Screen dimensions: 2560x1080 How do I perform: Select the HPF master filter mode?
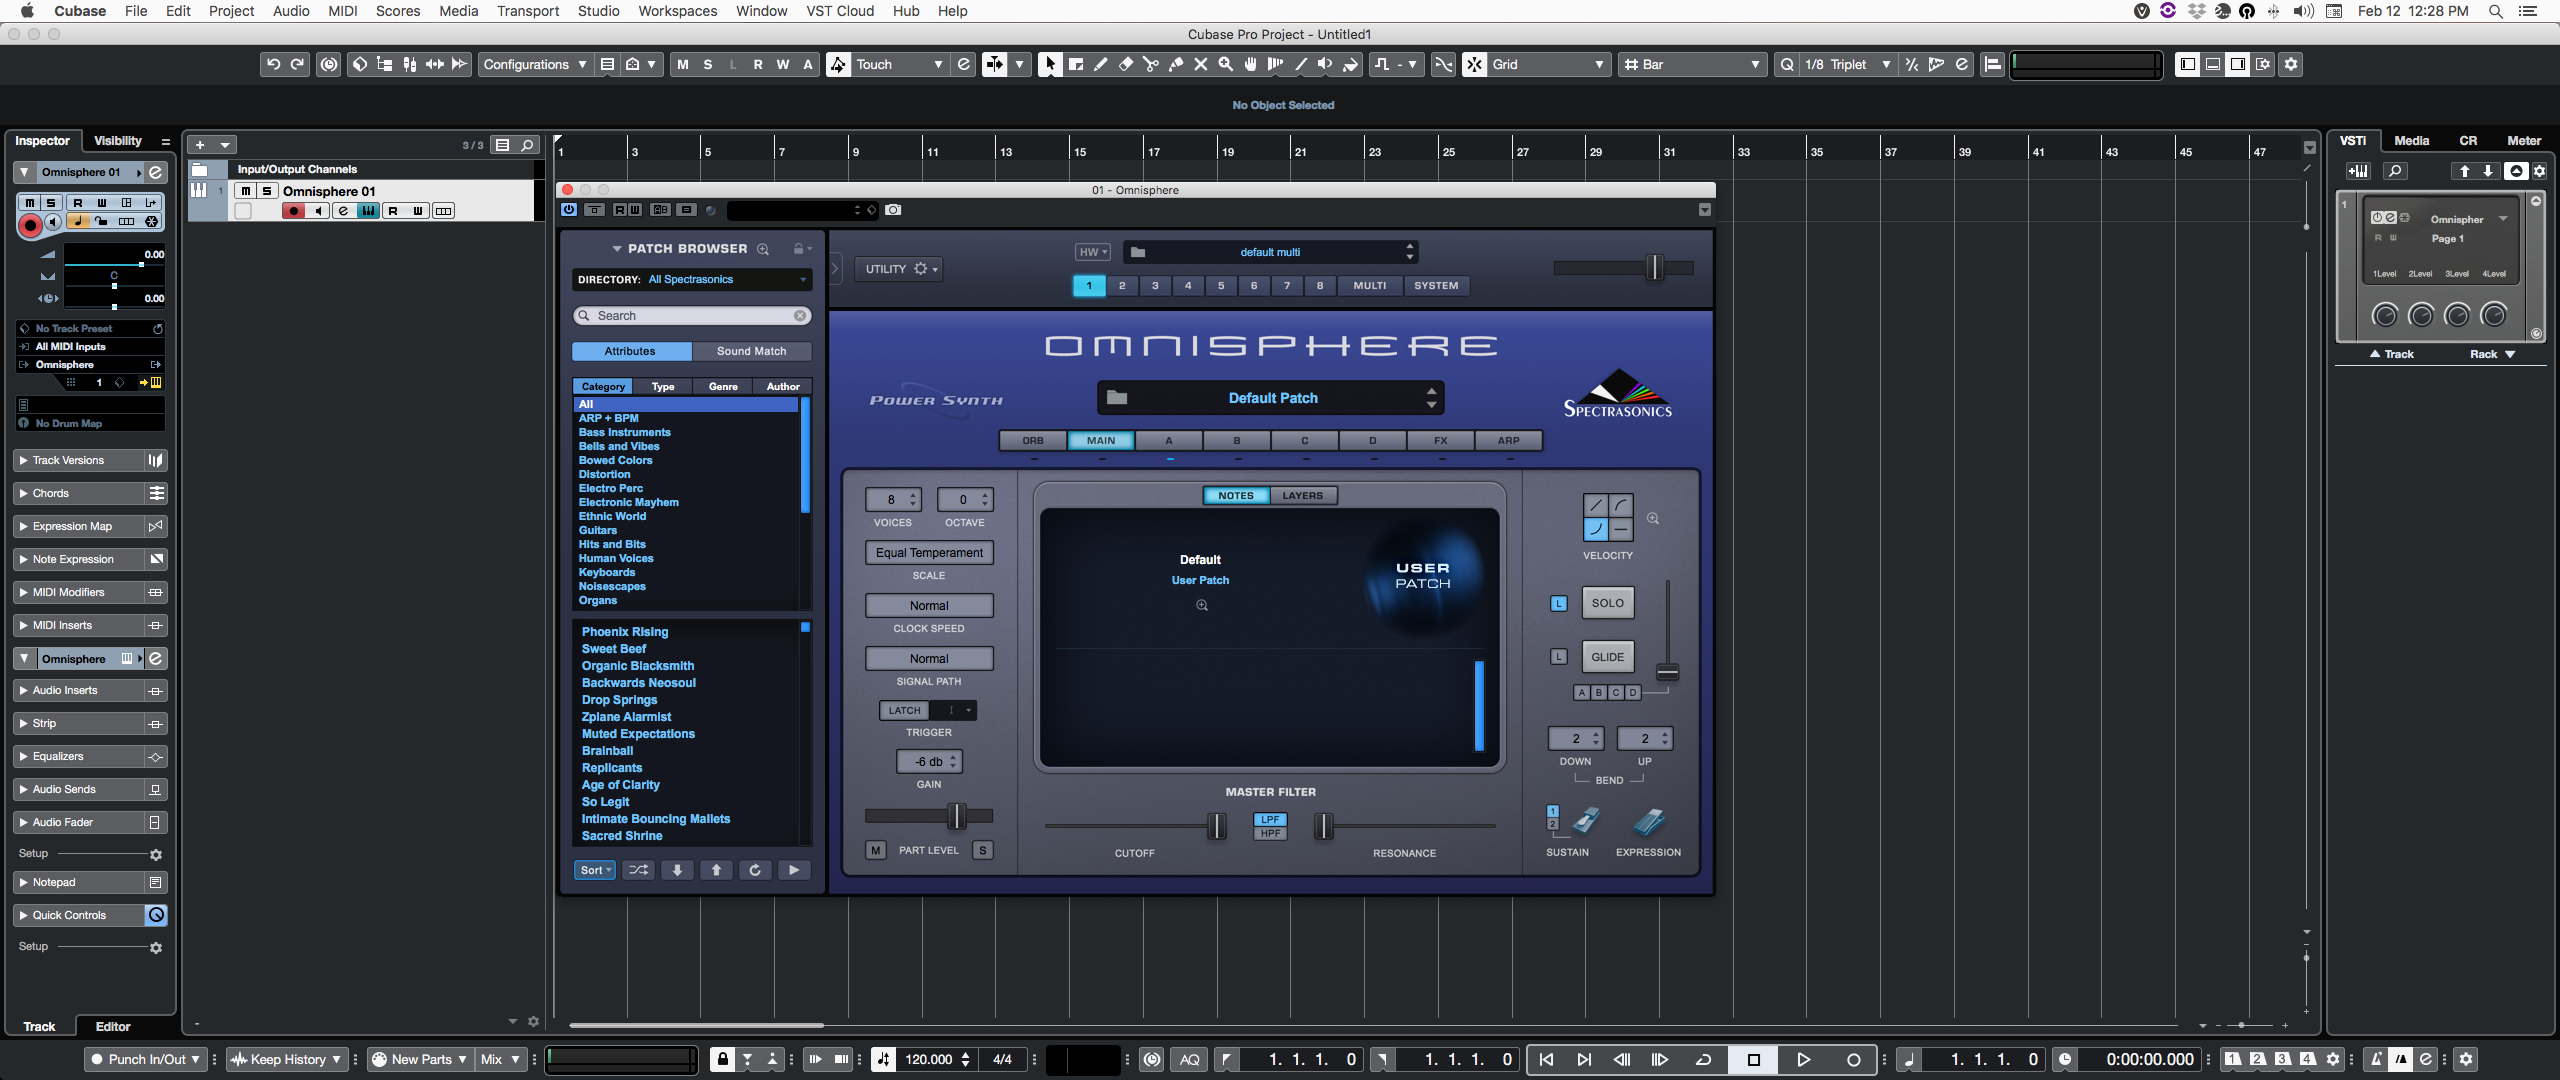(1270, 834)
